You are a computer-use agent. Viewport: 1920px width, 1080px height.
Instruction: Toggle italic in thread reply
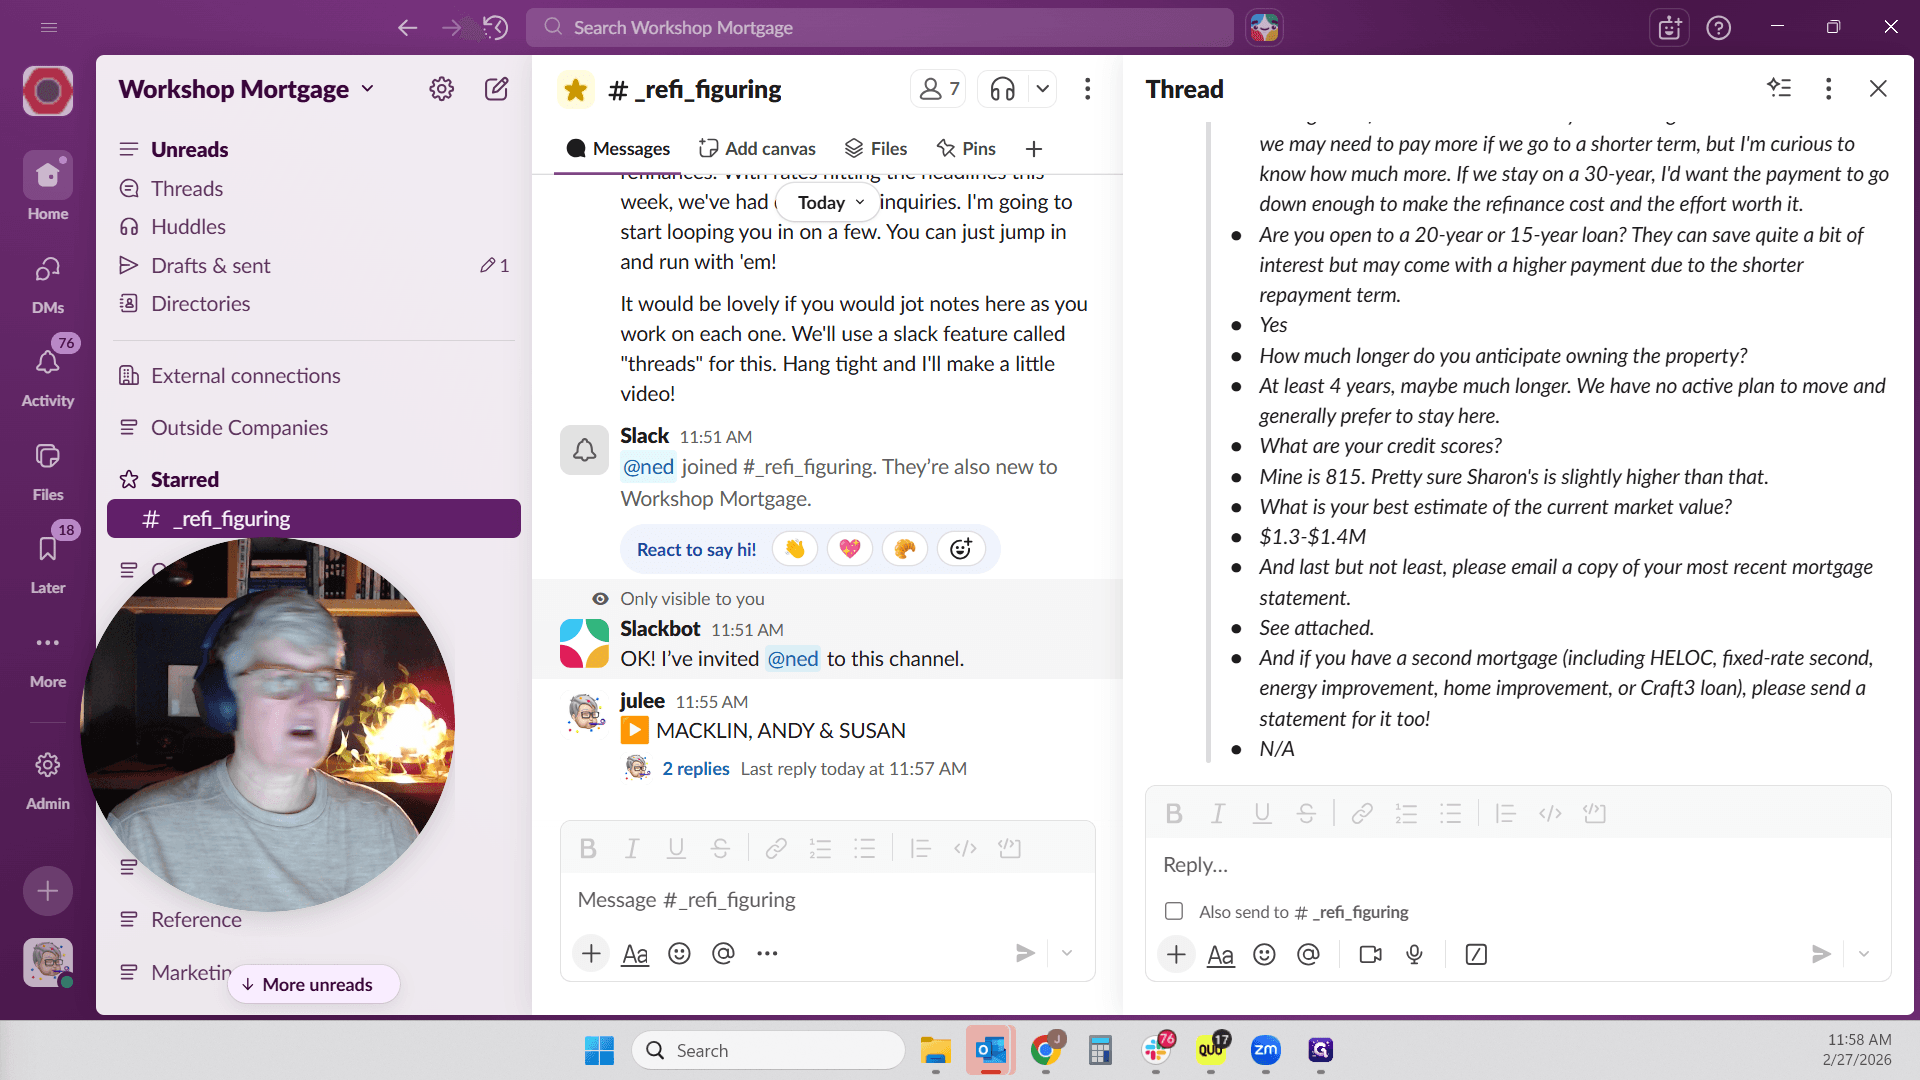pos(1218,813)
